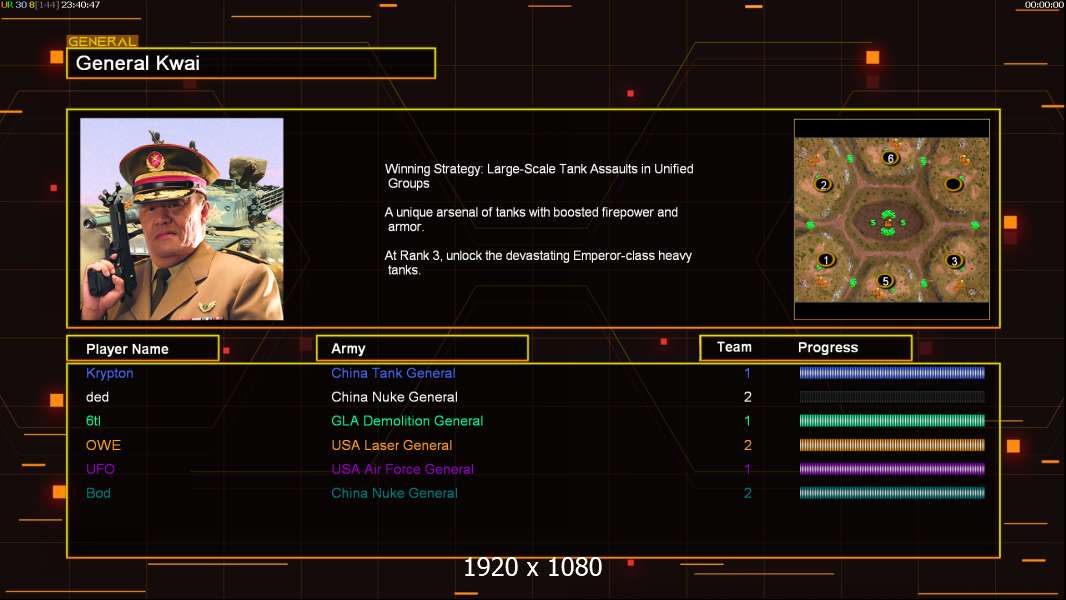This screenshot has height=600, width=1066.
Task: Click GLA Demolition General army text
Action: click(407, 421)
